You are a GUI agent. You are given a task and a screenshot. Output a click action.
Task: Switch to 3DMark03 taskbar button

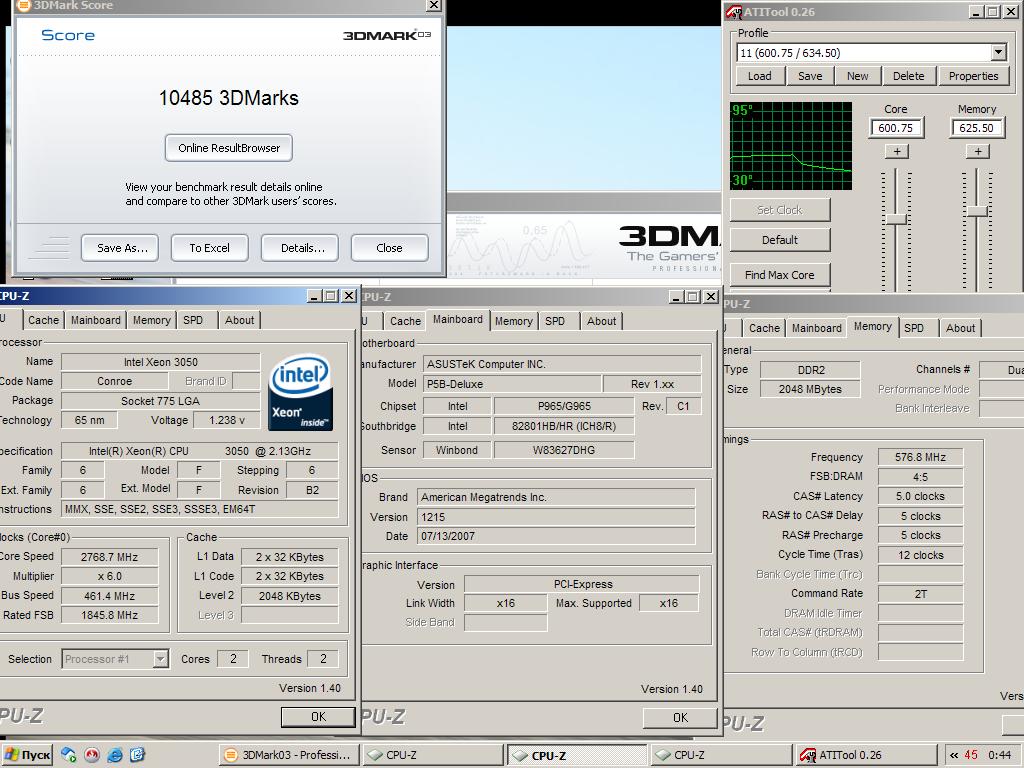pos(288,755)
